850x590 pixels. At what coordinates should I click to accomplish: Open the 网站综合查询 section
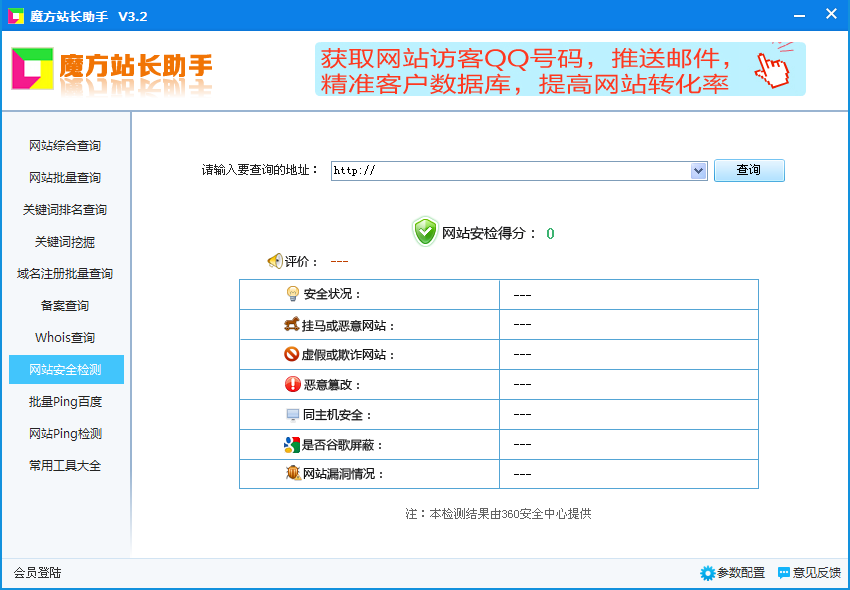point(65,145)
